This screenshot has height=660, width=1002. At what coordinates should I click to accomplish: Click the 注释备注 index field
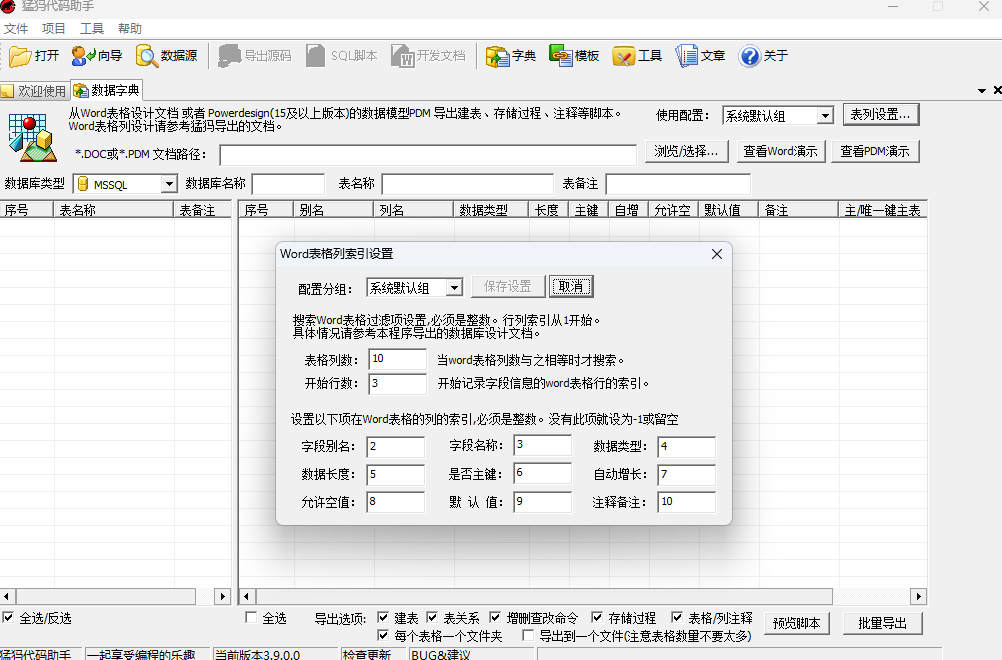[x=686, y=502]
